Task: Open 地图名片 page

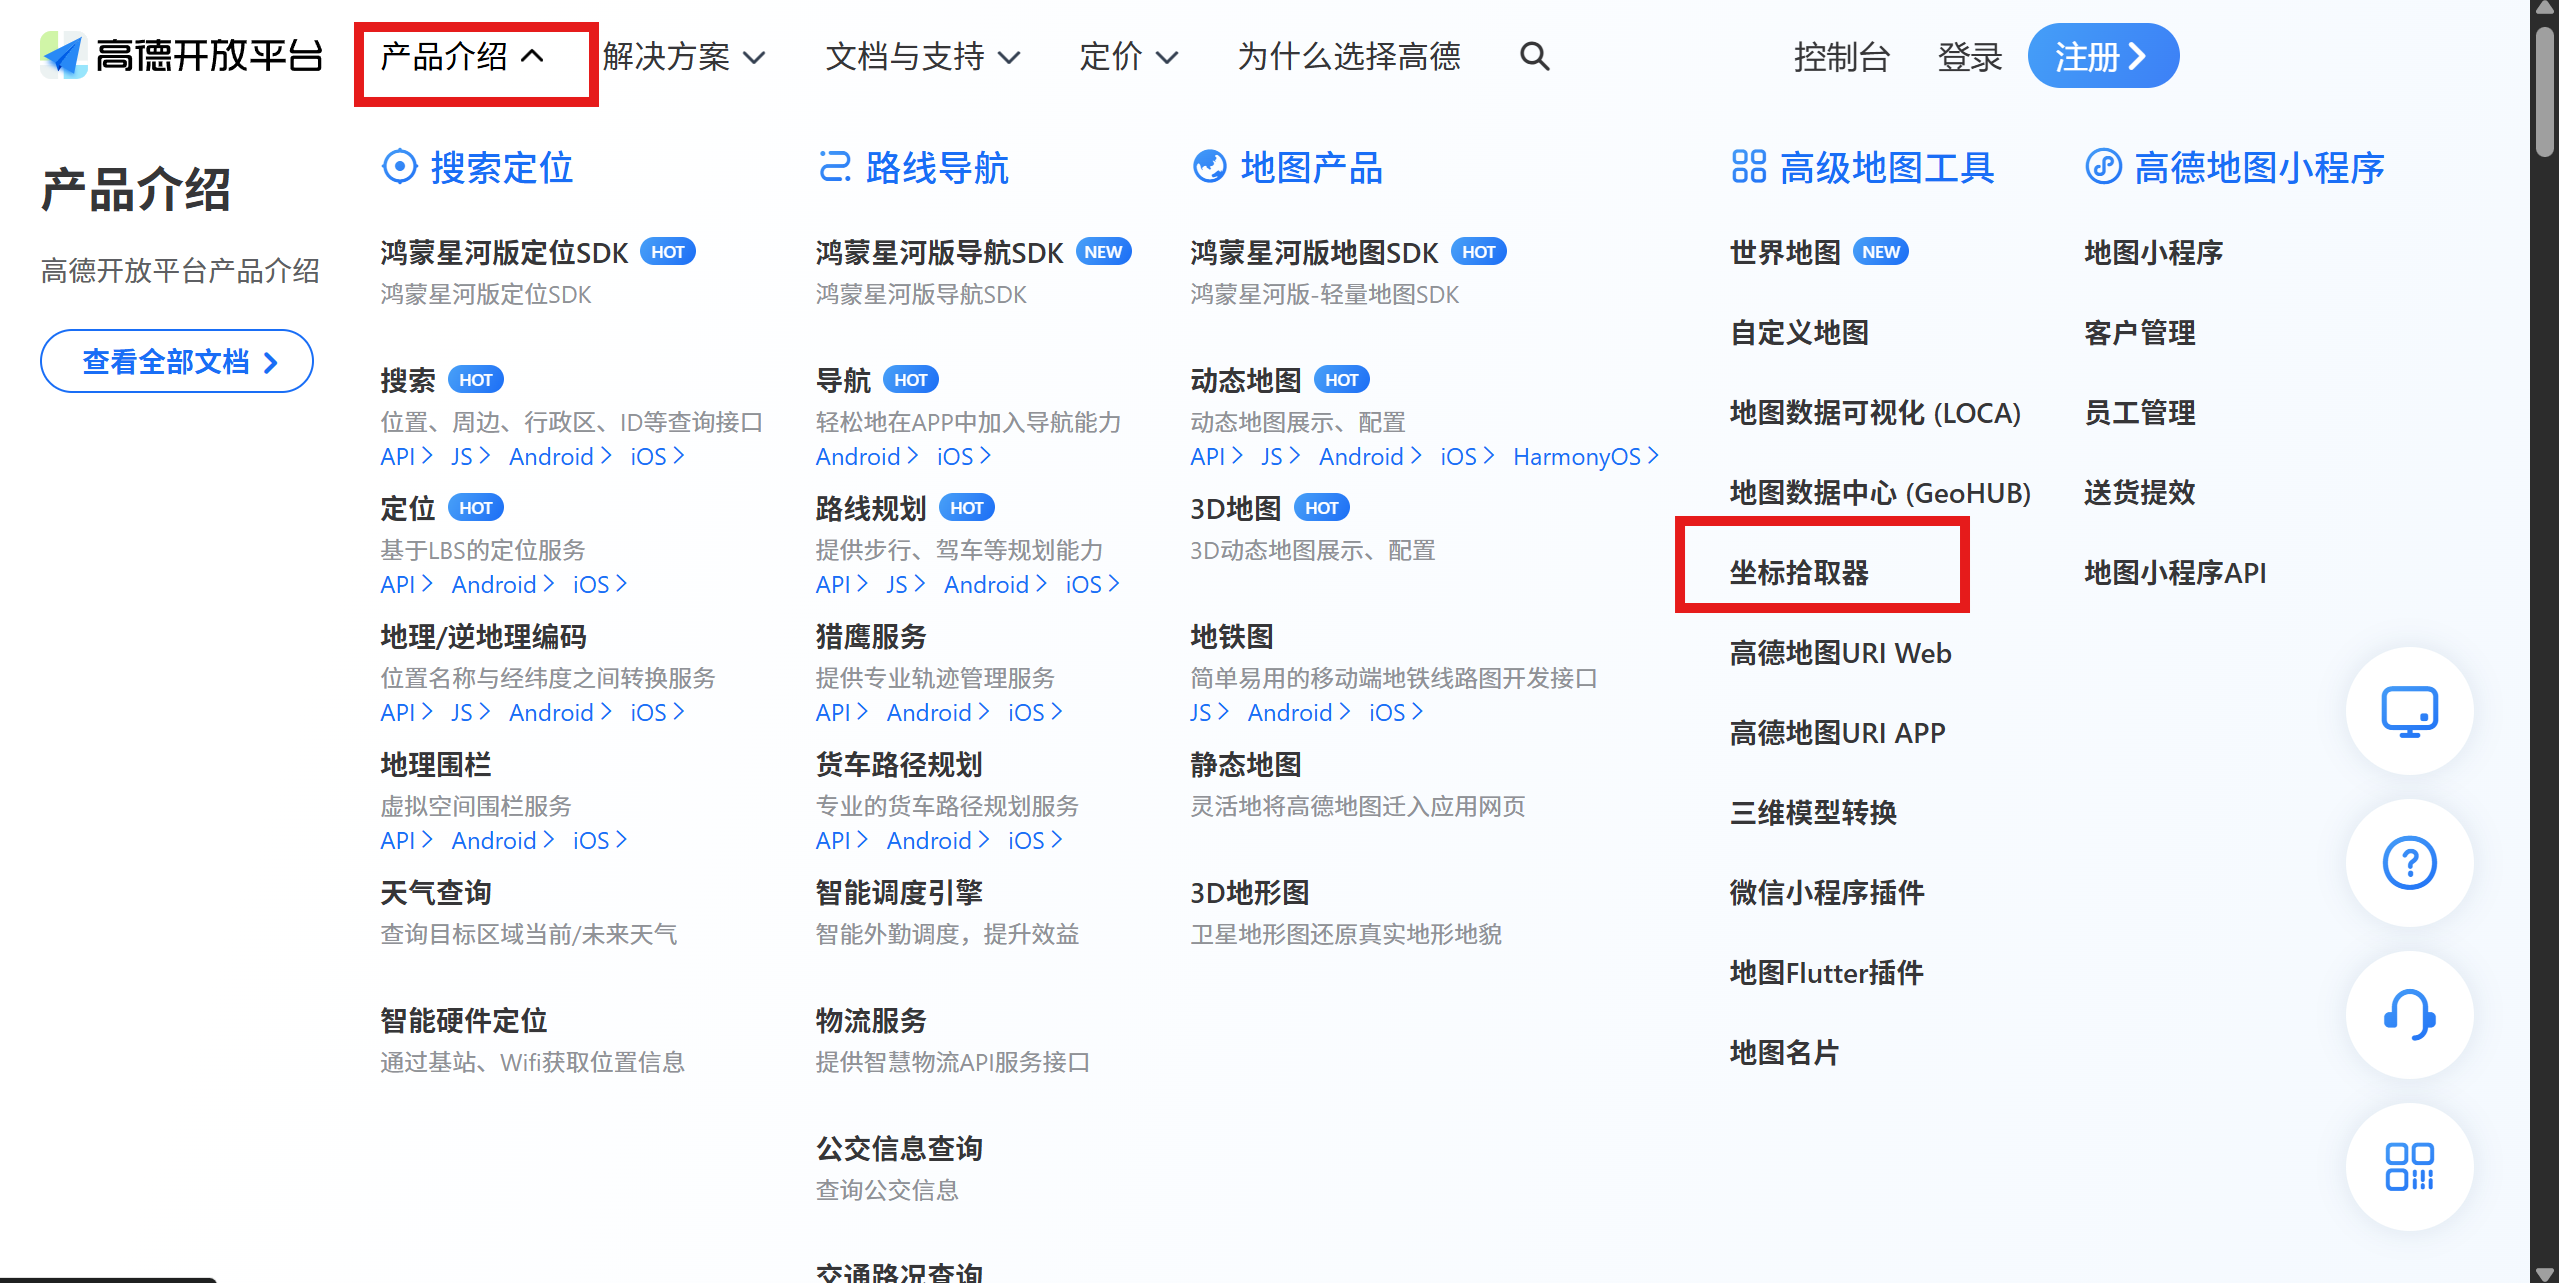Action: click(1785, 1053)
